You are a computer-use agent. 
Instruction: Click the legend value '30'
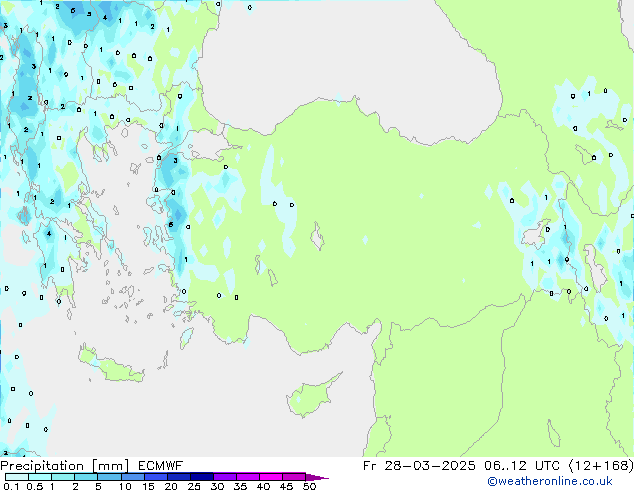(217, 486)
